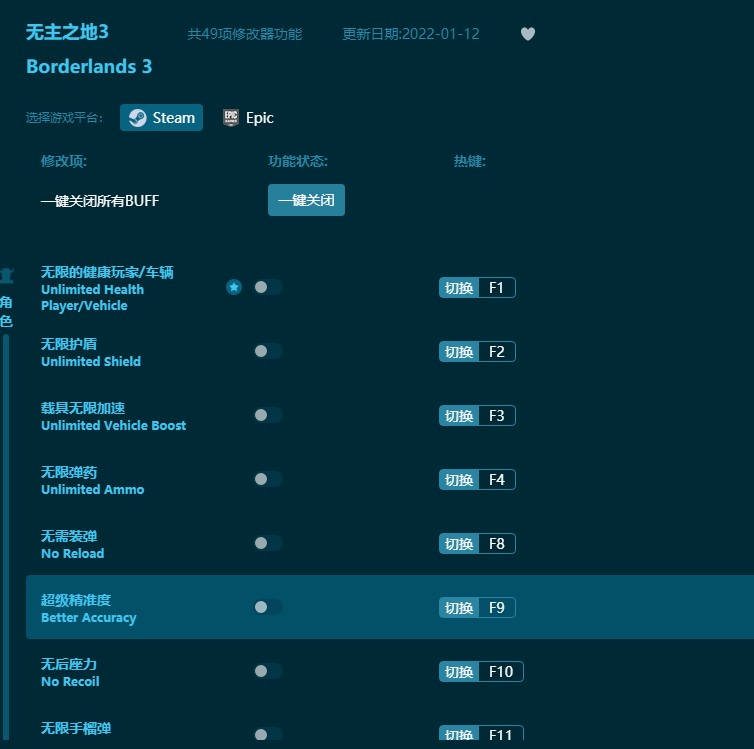Click the 修改项 column header
The width and height of the screenshot is (754, 749).
[x=64, y=161]
